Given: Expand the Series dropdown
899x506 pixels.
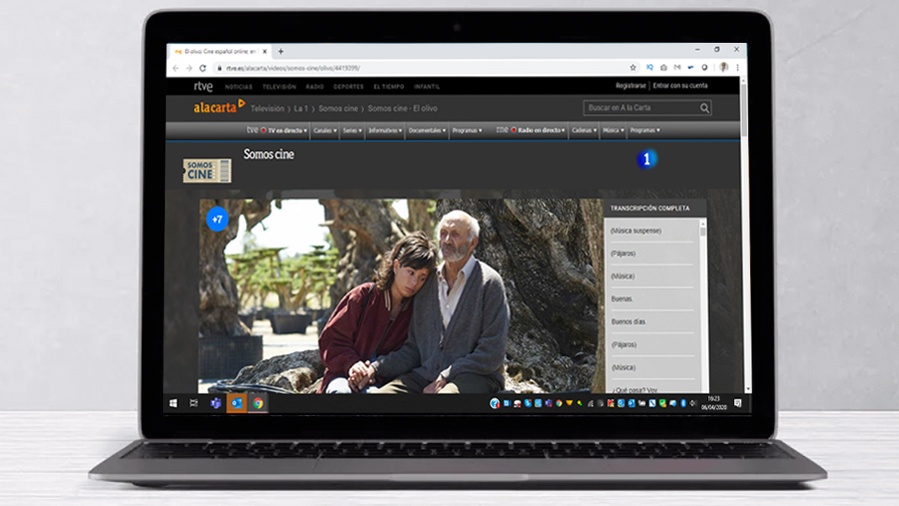Looking at the screenshot, I should (353, 131).
